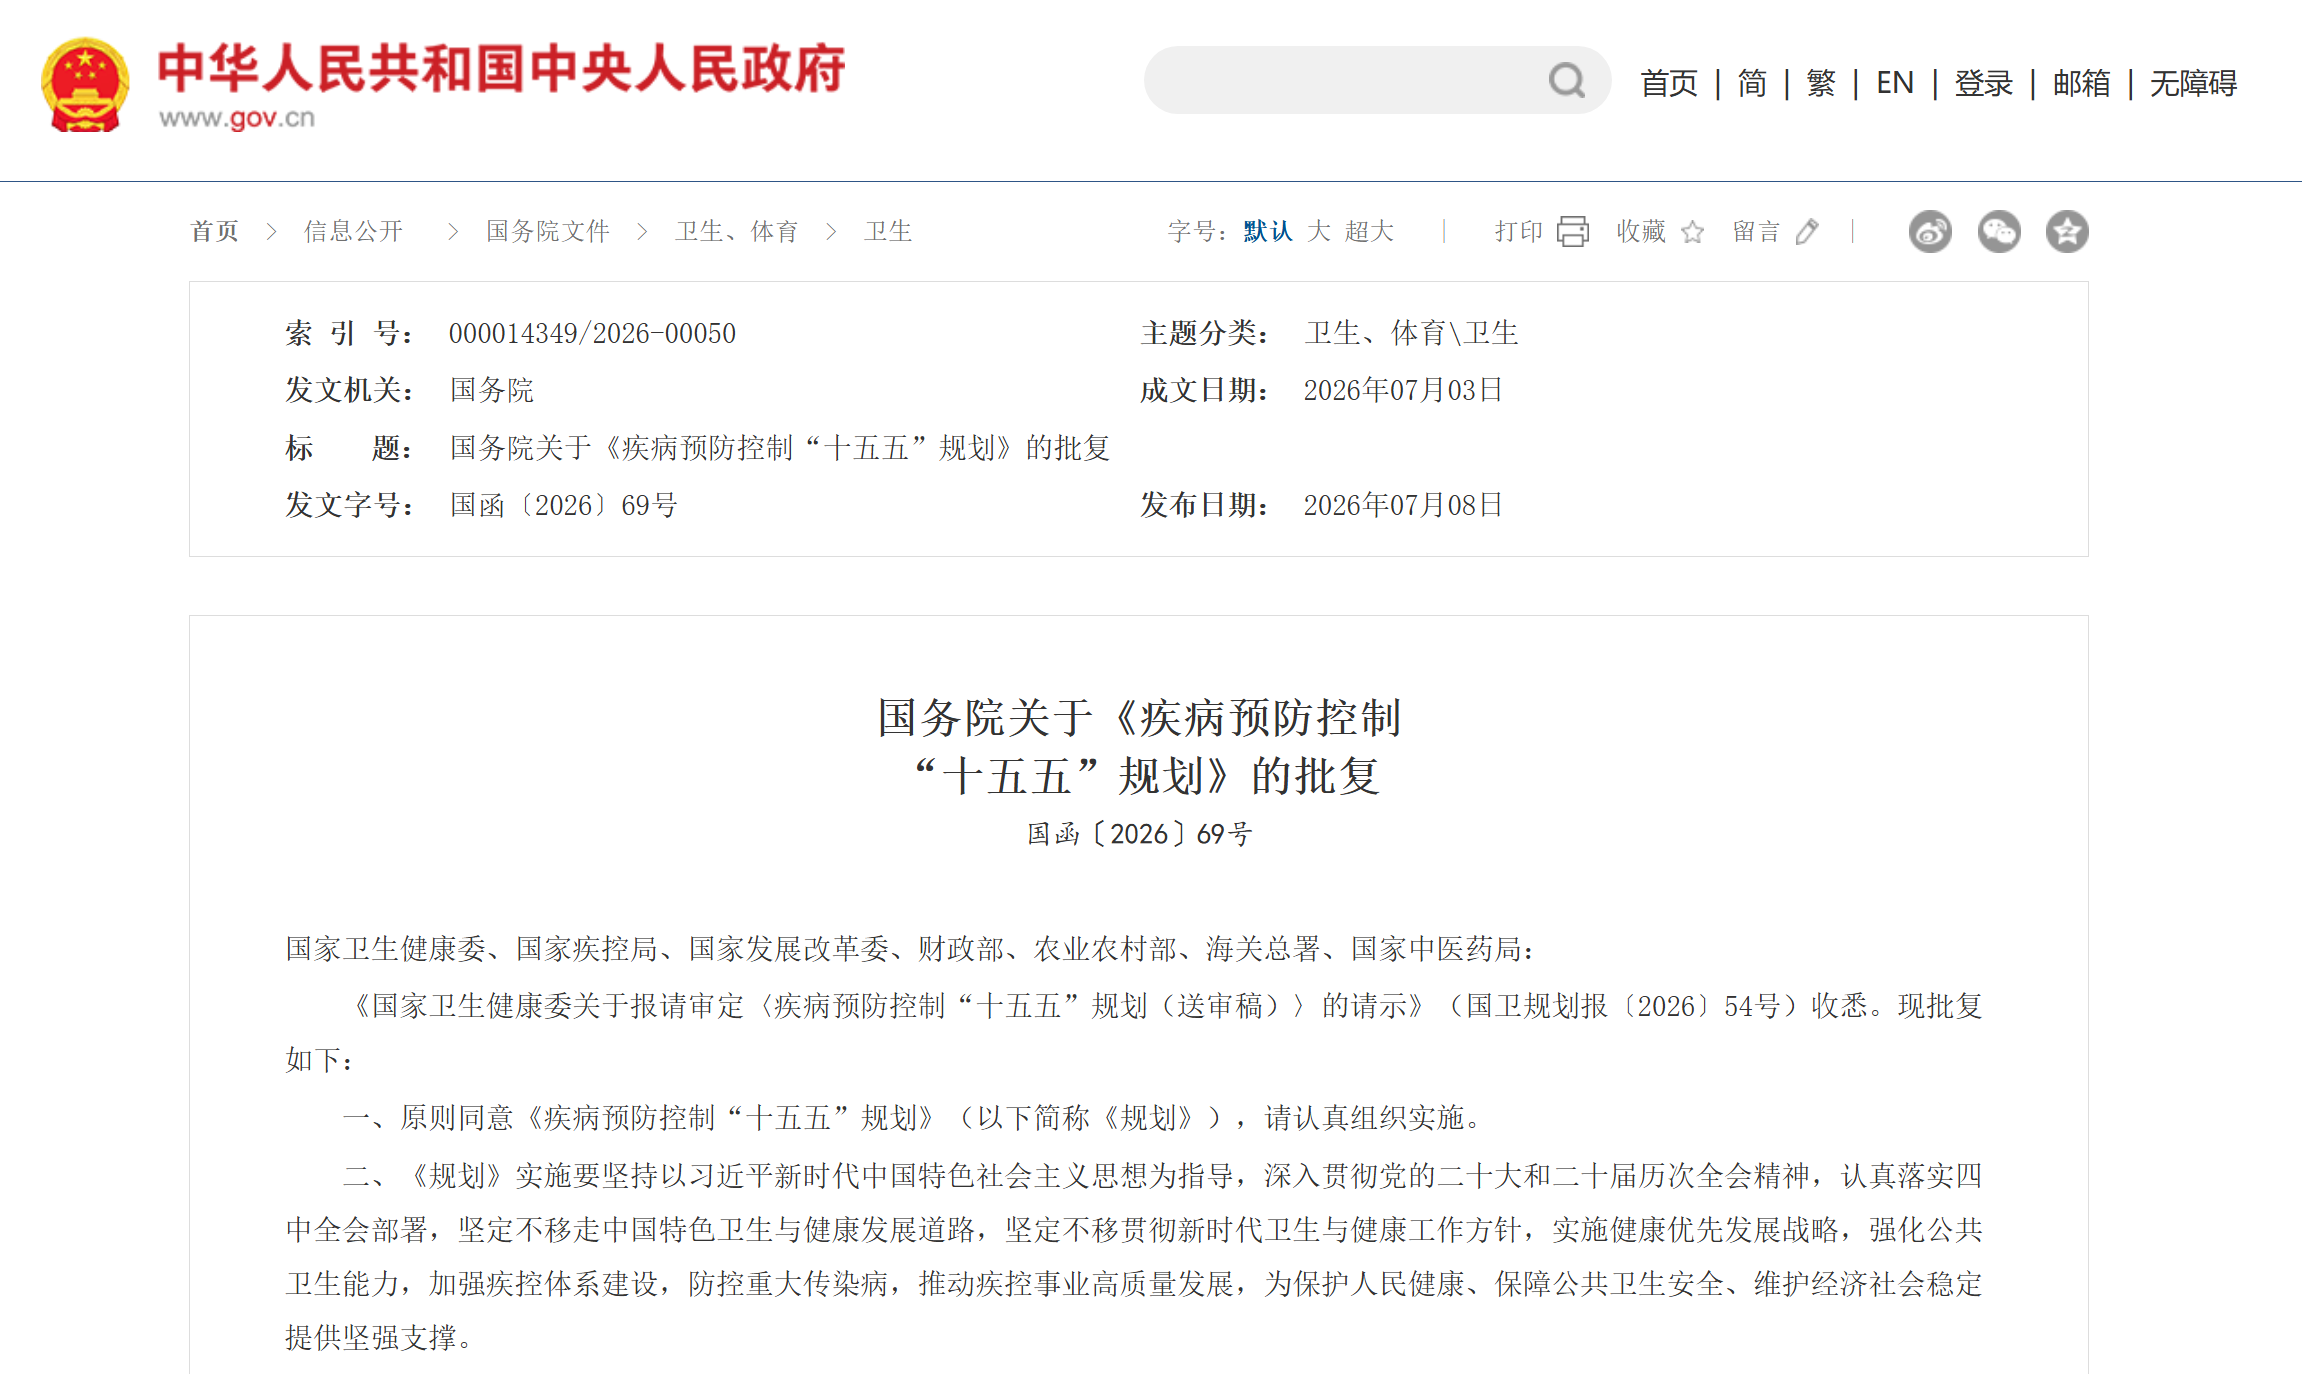The image size is (2302, 1374).
Task: Click the printer icon
Action: click(1573, 231)
